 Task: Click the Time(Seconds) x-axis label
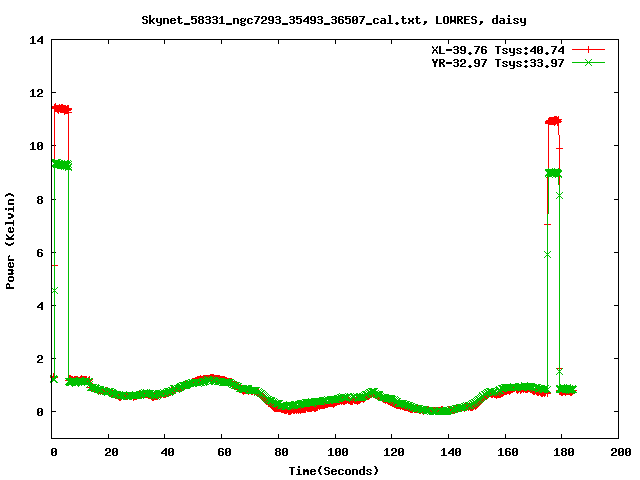coord(336,470)
